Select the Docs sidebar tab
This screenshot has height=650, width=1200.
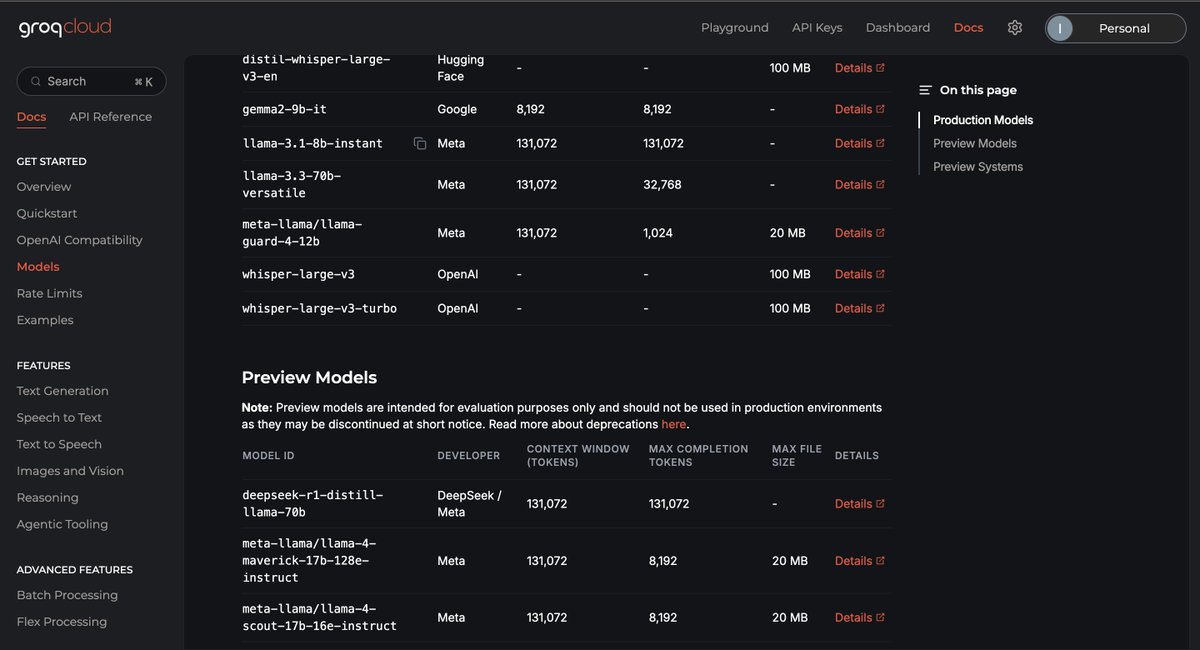[x=32, y=117]
